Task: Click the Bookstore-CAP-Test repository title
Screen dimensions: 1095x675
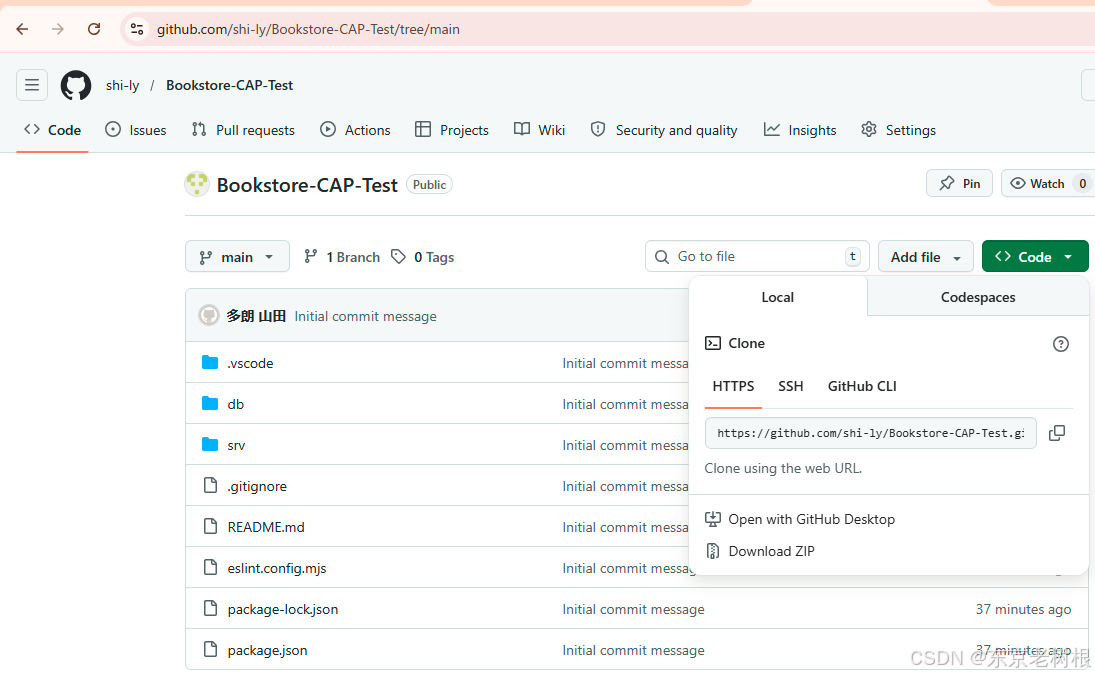Action: click(307, 185)
